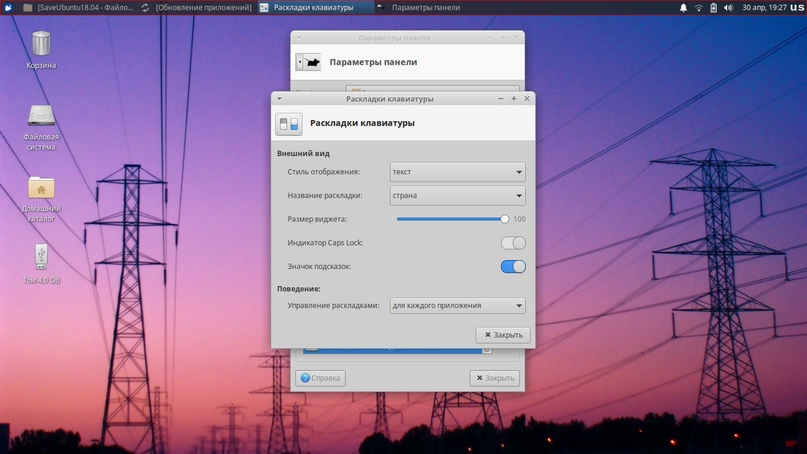This screenshot has width=807, height=454.
Task: Click the Размер виджета slider track
Action: point(450,219)
